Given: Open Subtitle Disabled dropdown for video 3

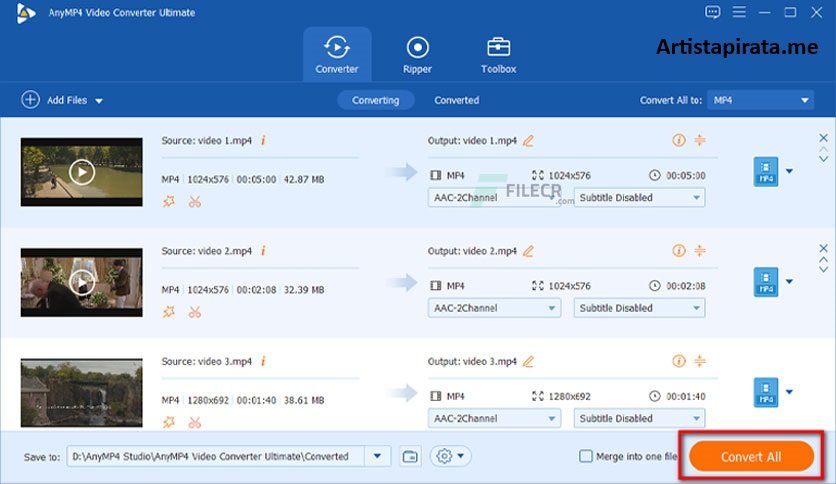Looking at the screenshot, I should click(x=639, y=419).
